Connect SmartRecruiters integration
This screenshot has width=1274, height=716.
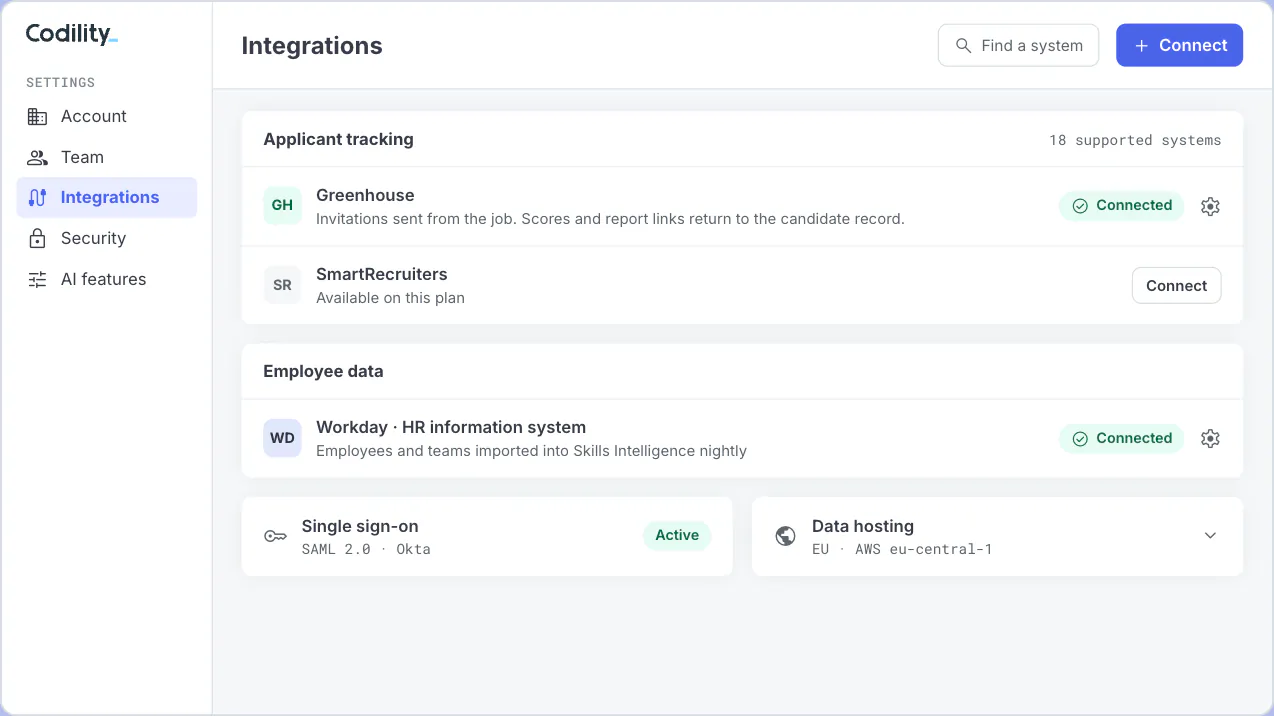click(1176, 285)
